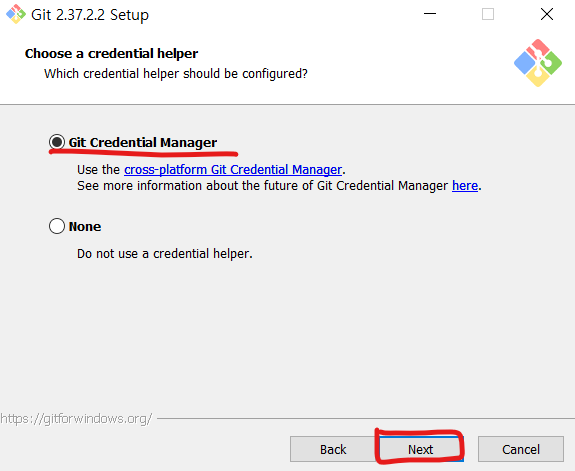The width and height of the screenshot is (575, 471).
Task: Click the 'Git 2.37.2.2 Setup' title text
Action: pyautogui.click(x=90, y=15)
